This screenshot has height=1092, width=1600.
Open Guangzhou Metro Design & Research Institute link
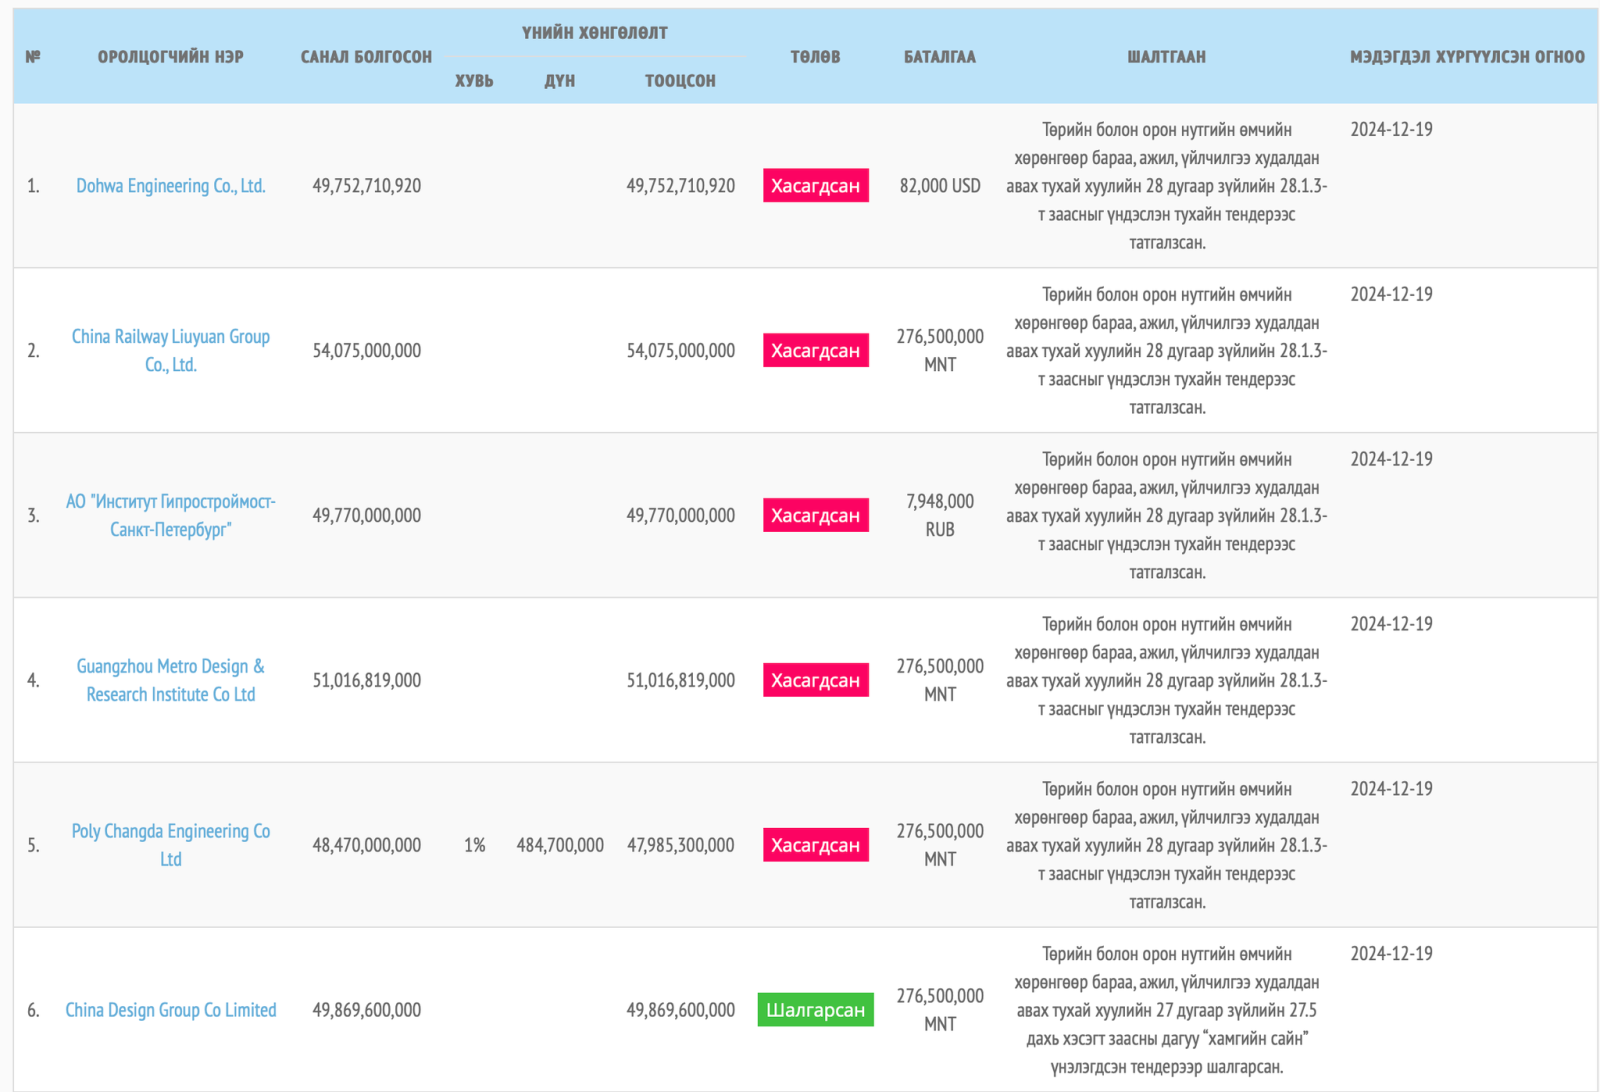click(171, 680)
